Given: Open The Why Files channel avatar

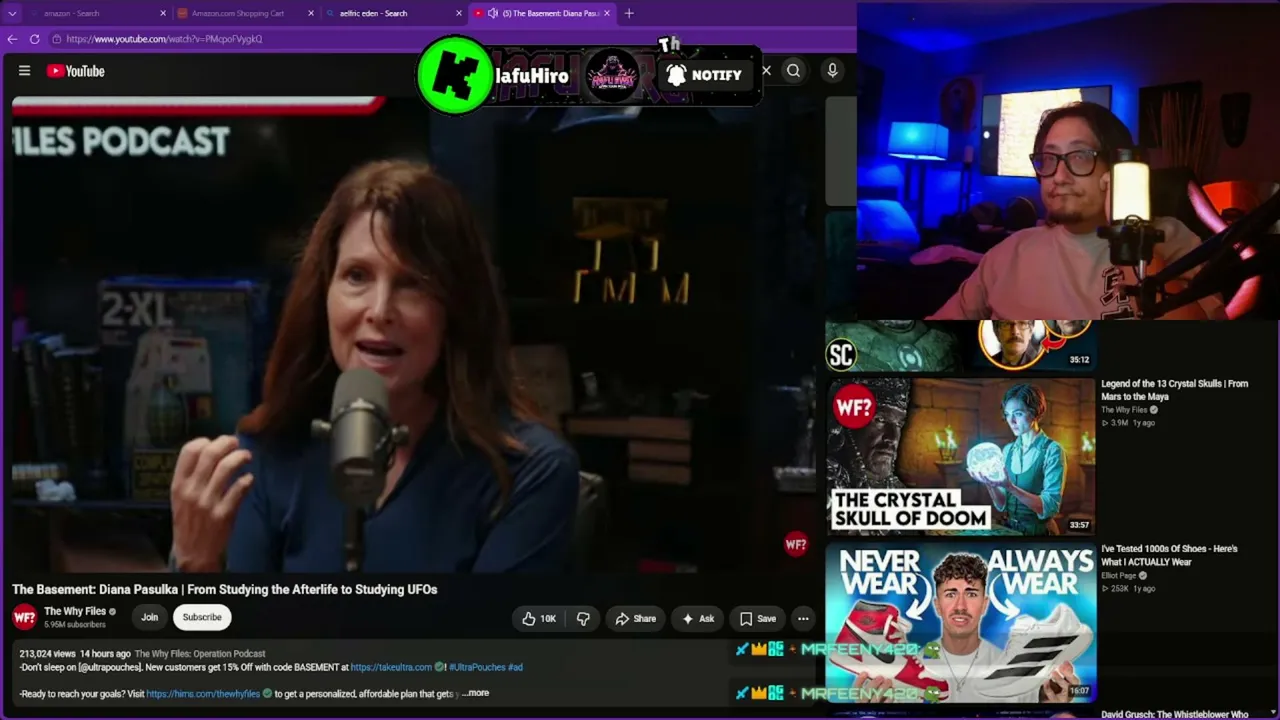Looking at the screenshot, I should coord(25,617).
